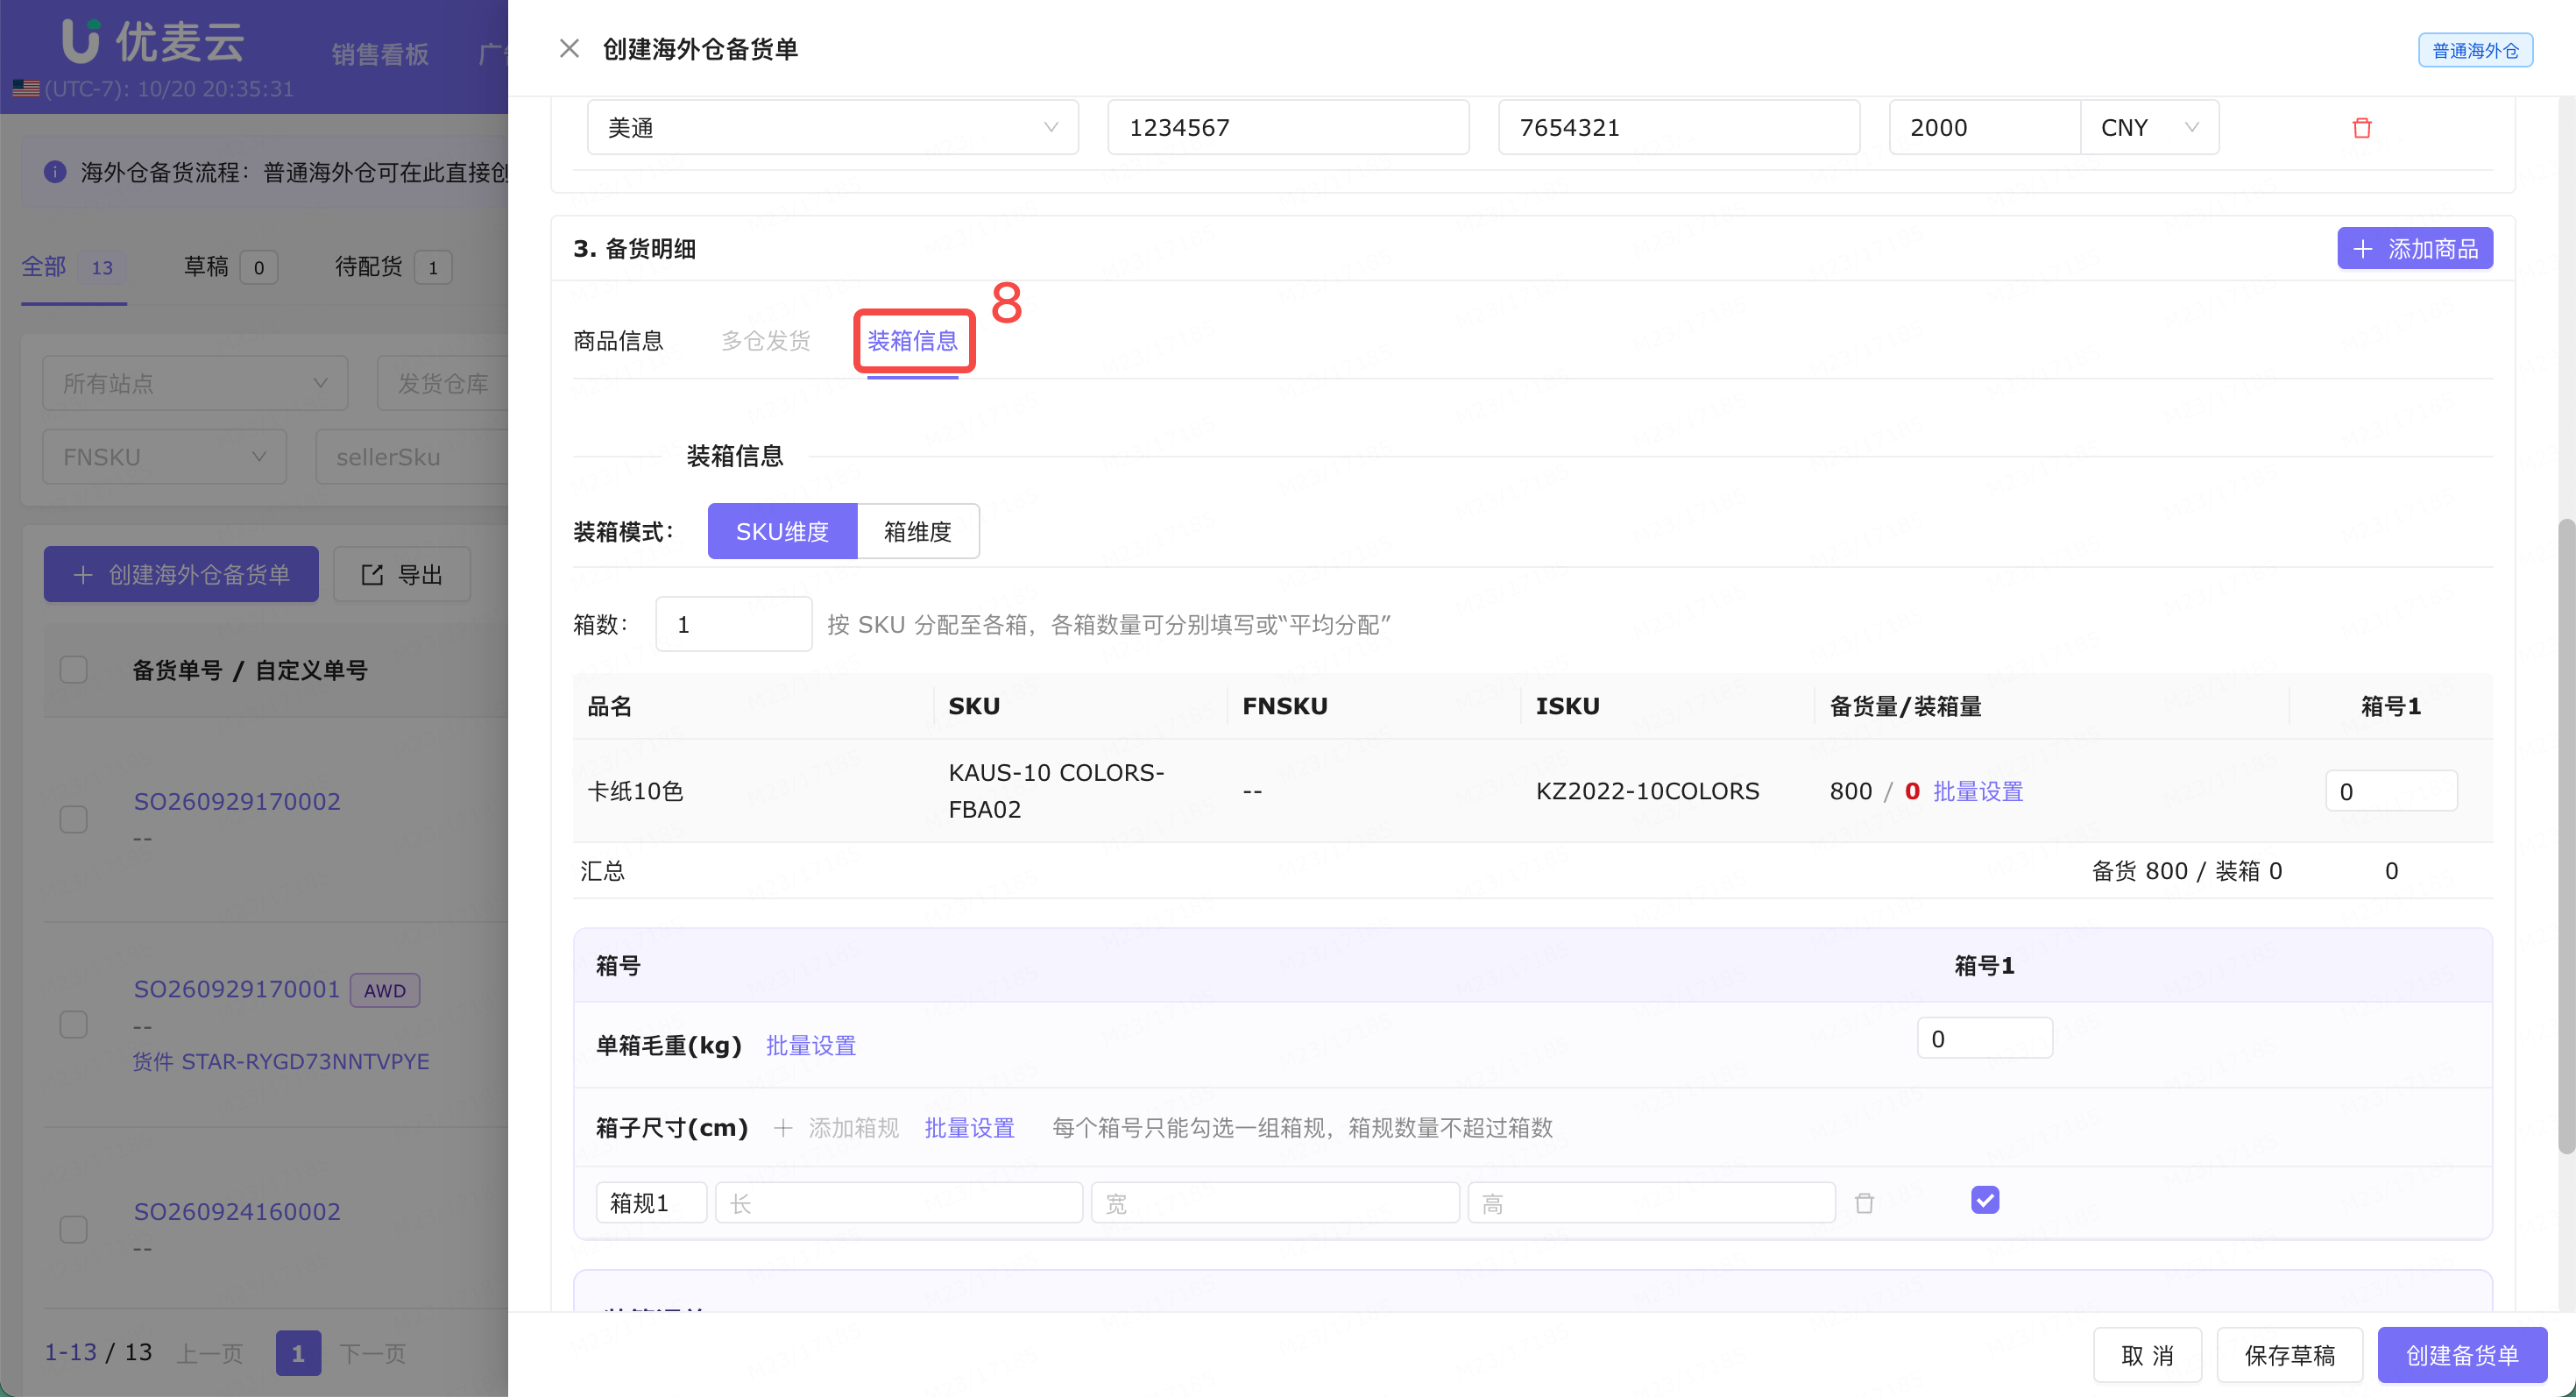Click 创建海外仓备货单 button in the list page

click(181, 574)
